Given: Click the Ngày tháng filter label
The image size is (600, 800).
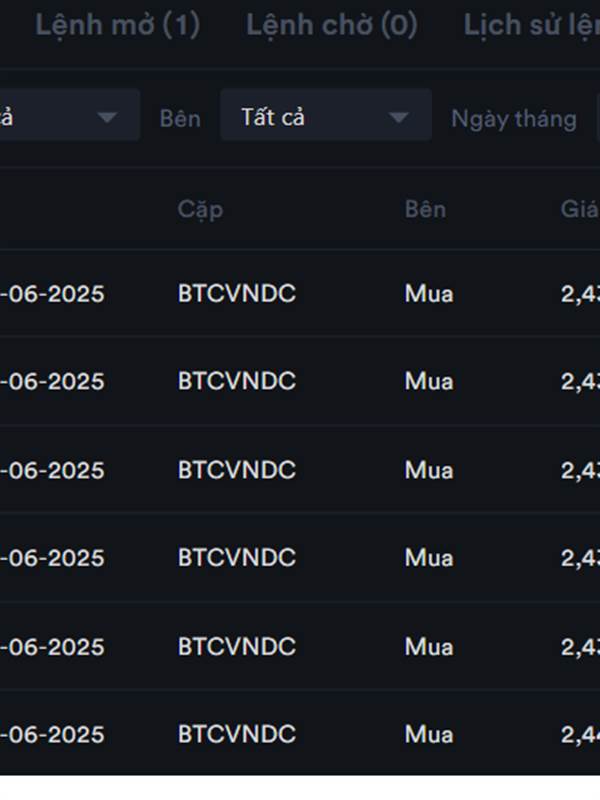Looking at the screenshot, I should pos(514,119).
